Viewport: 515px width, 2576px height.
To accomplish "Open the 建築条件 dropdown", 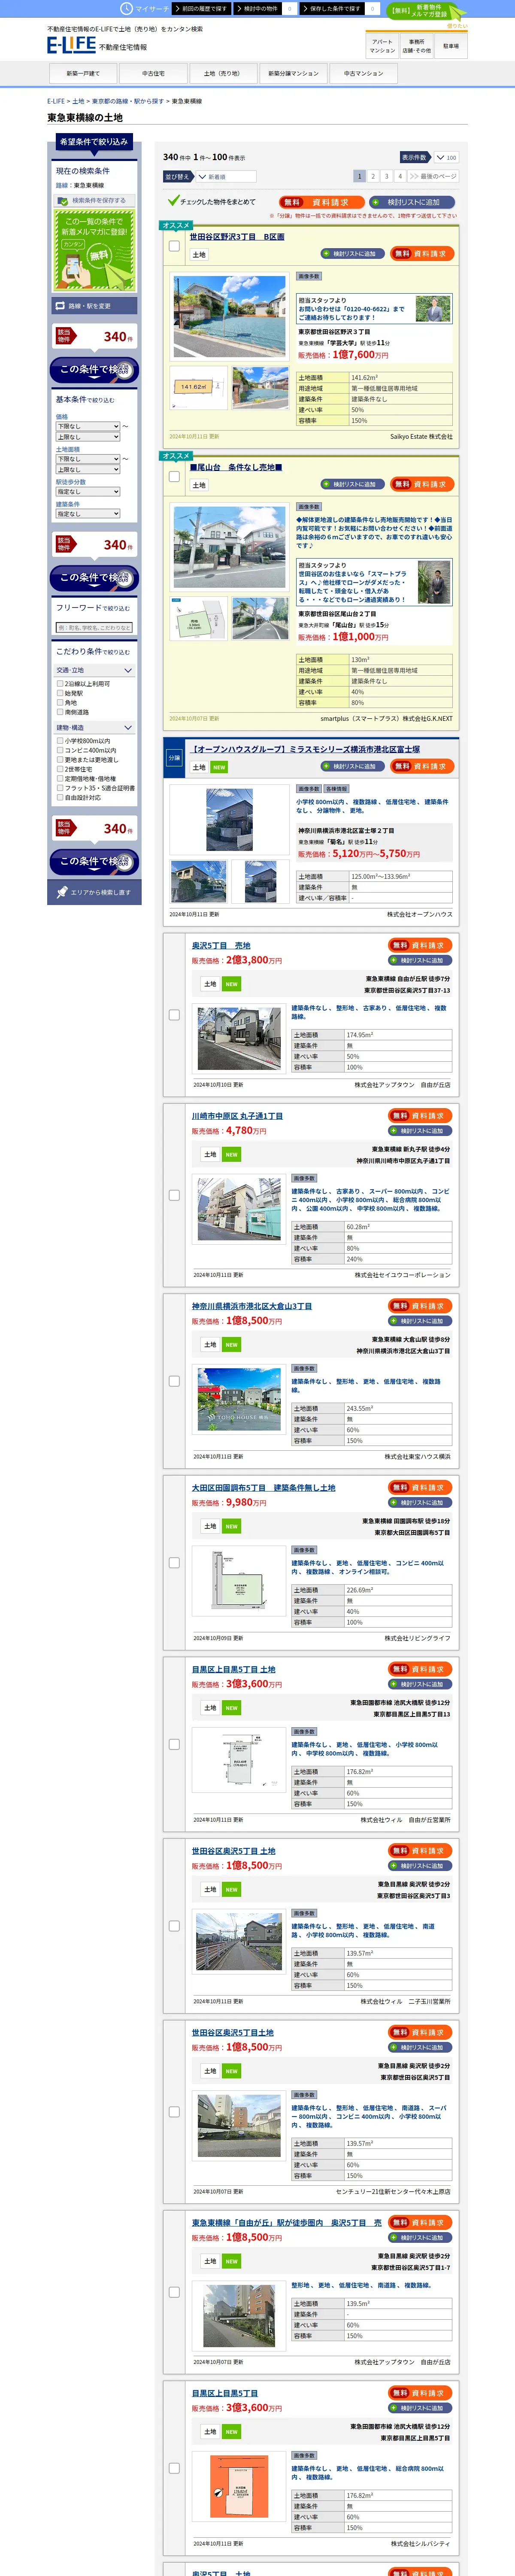I will [88, 514].
